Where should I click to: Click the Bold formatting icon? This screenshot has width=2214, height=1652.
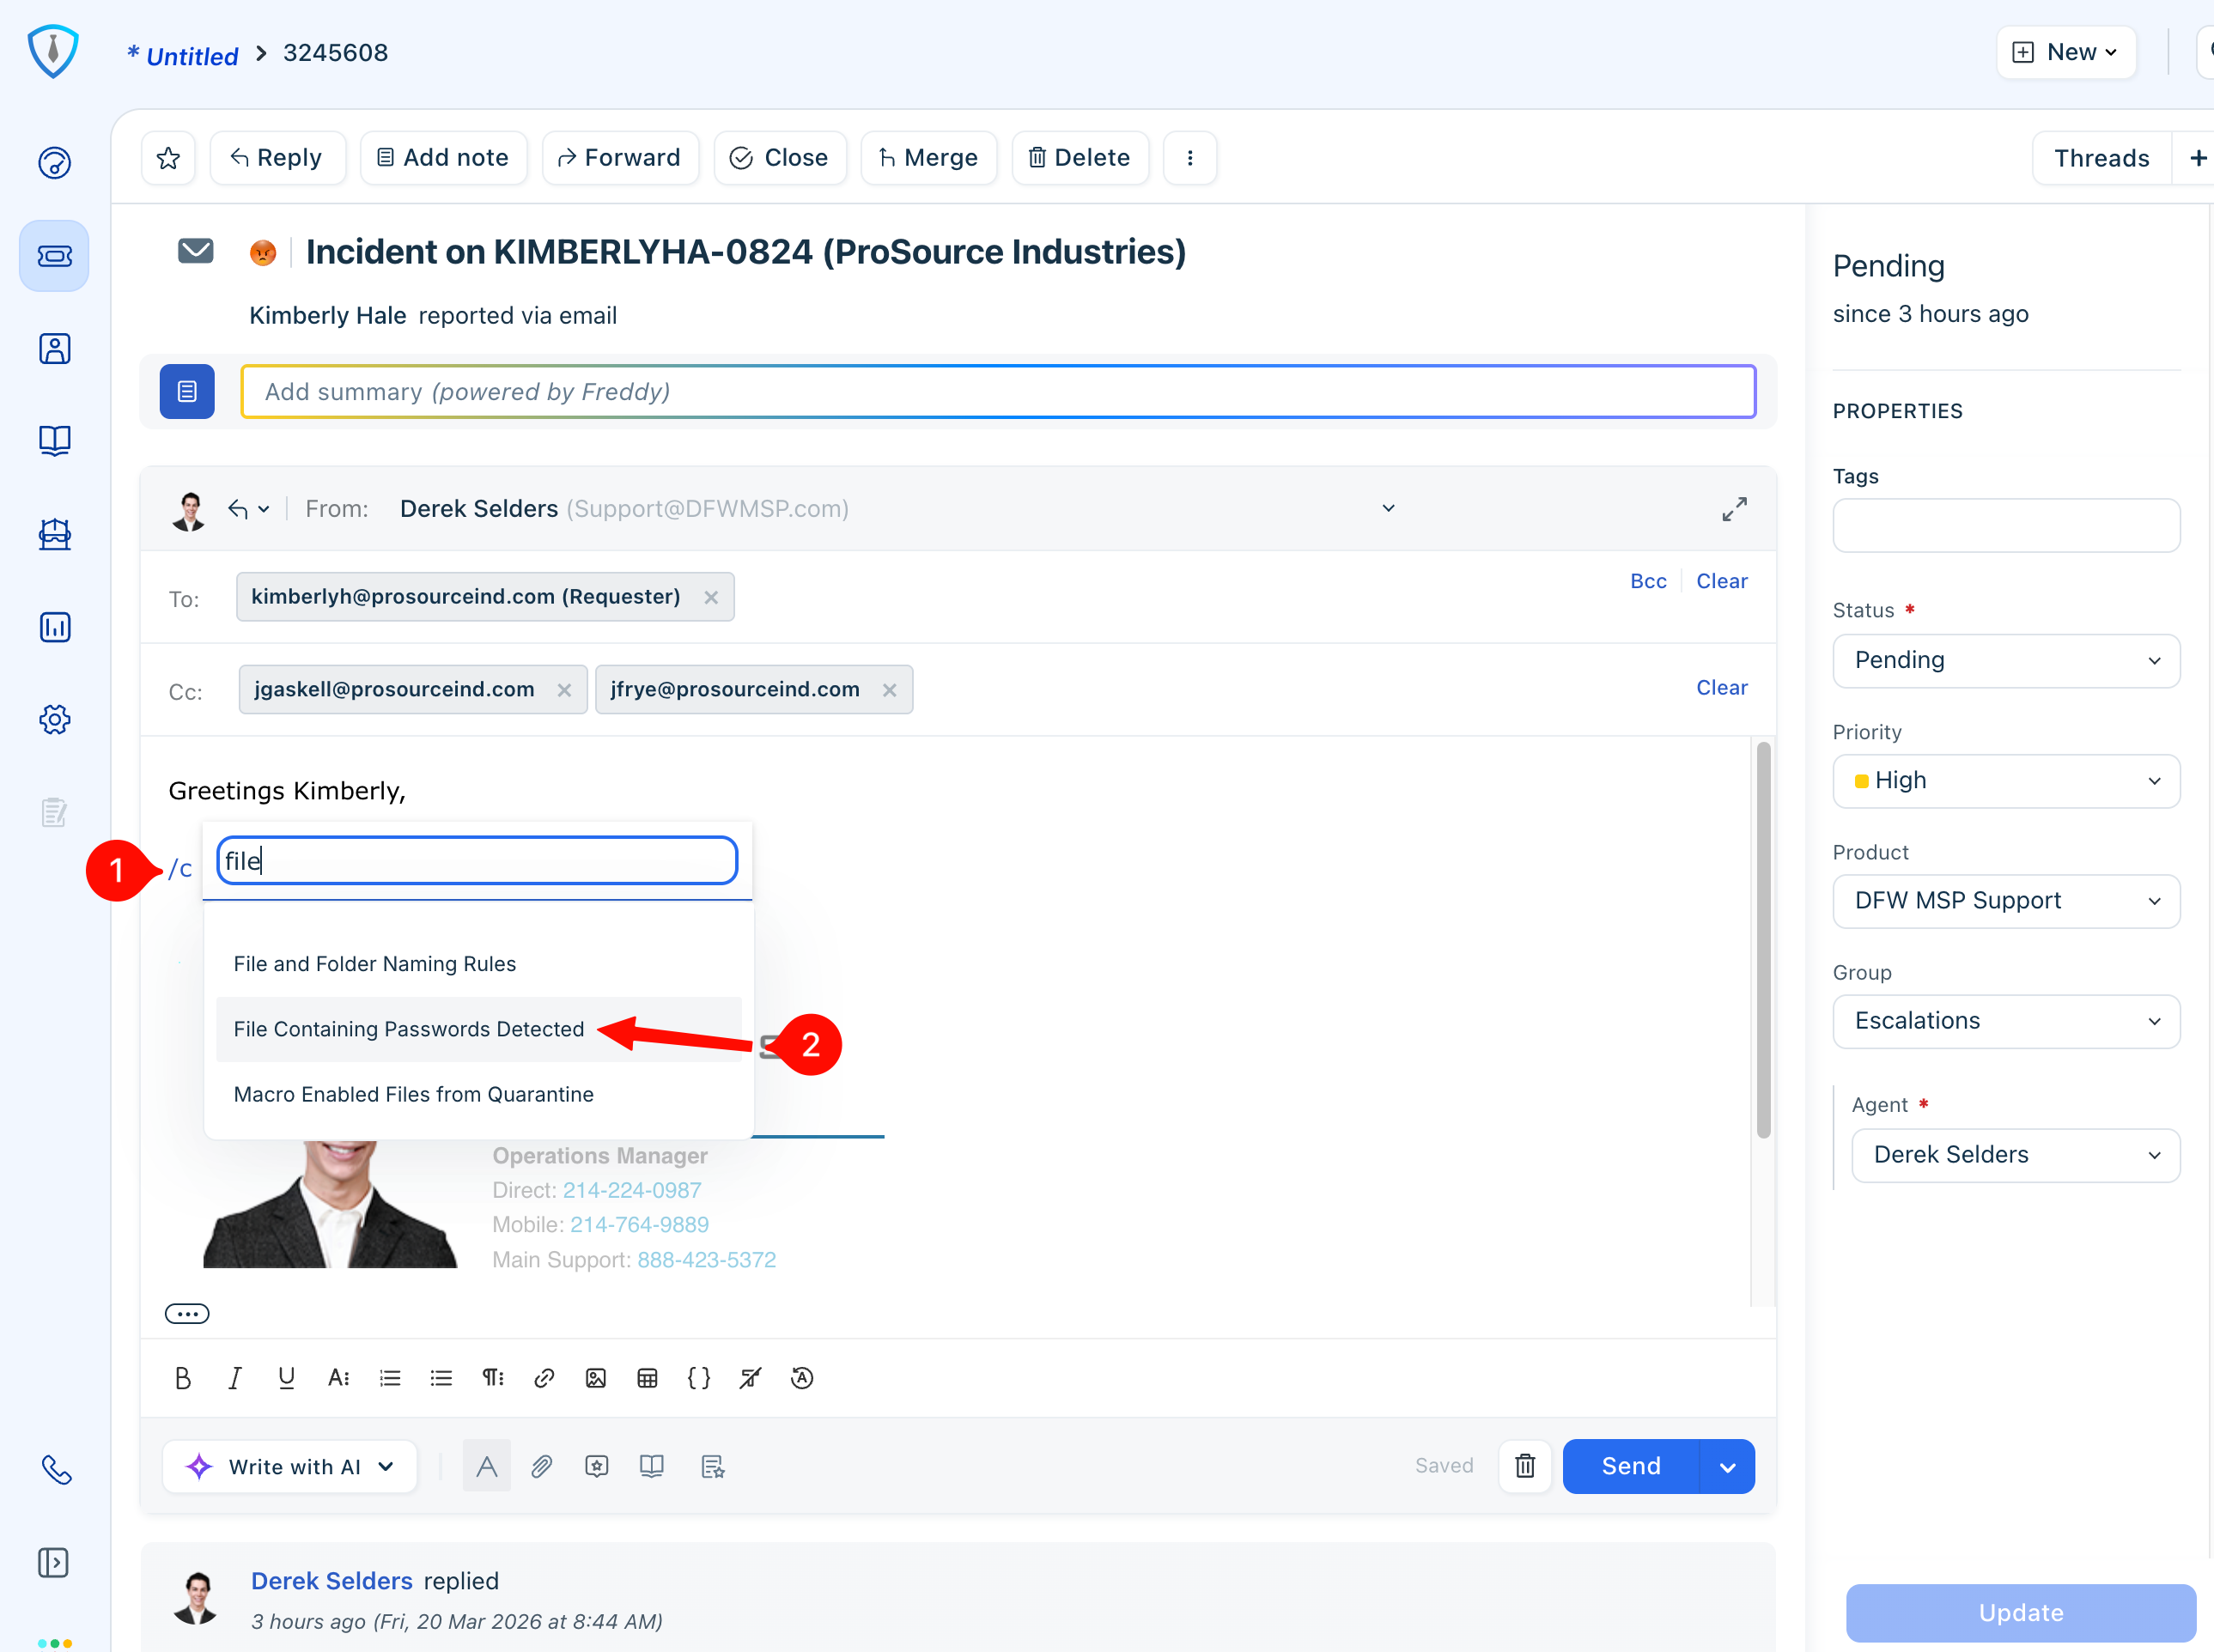coord(182,1378)
